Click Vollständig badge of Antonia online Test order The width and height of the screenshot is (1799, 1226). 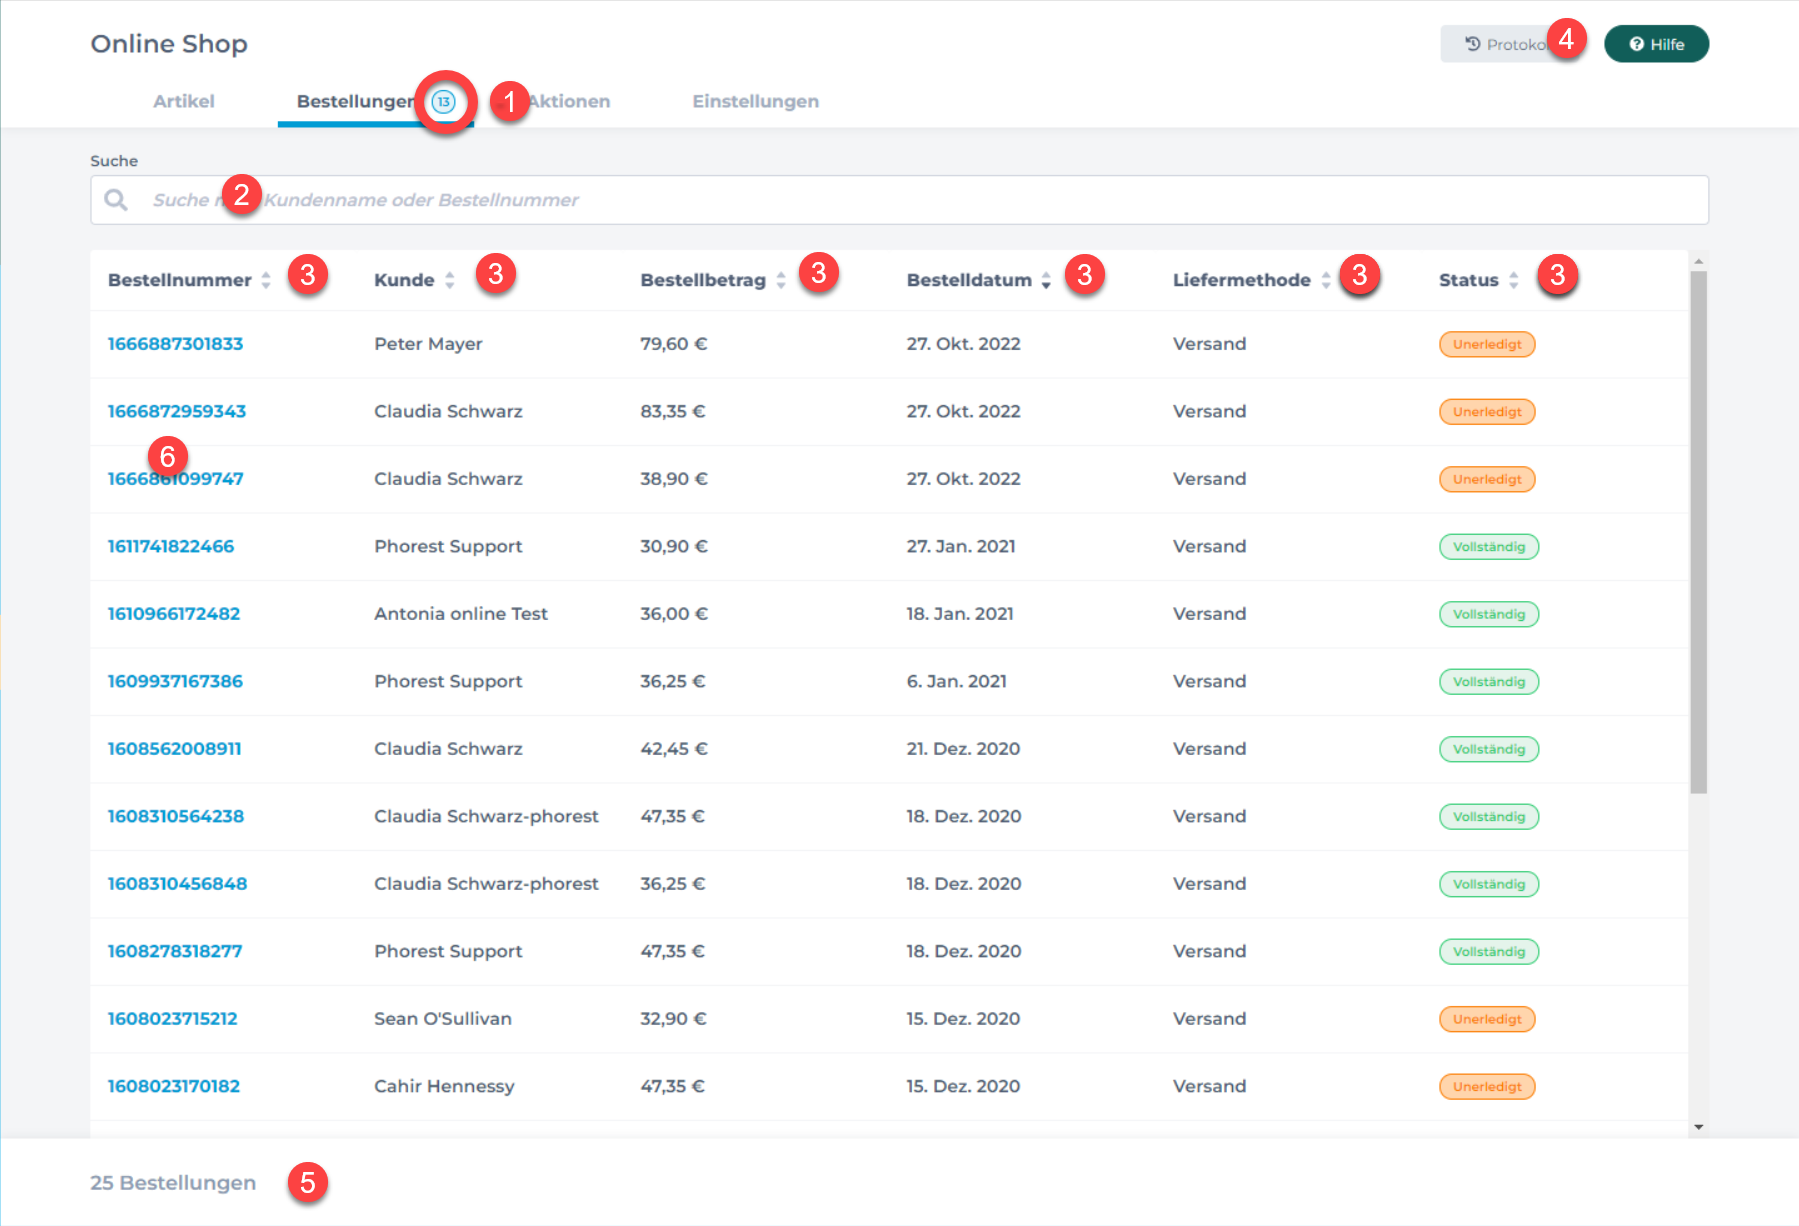1489,614
